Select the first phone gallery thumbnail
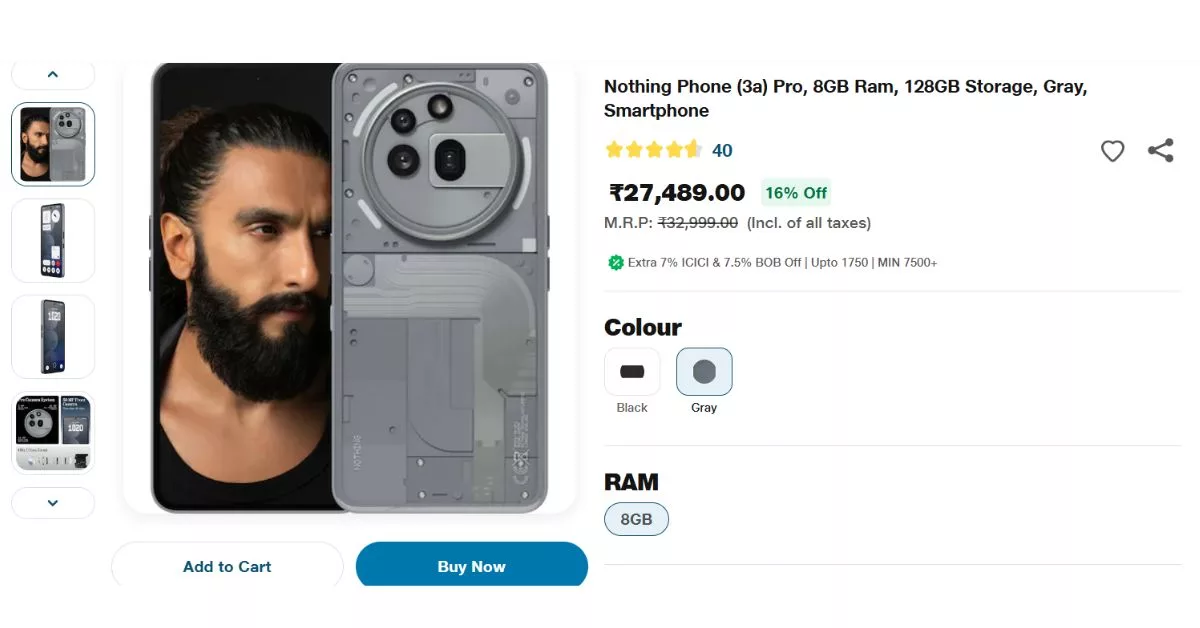This screenshot has height=628, width=1200. [x=53, y=144]
